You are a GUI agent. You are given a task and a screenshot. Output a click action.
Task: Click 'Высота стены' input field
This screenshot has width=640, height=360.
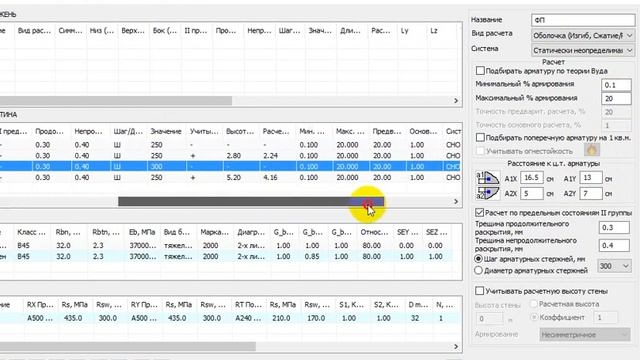pyautogui.click(x=489, y=318)
